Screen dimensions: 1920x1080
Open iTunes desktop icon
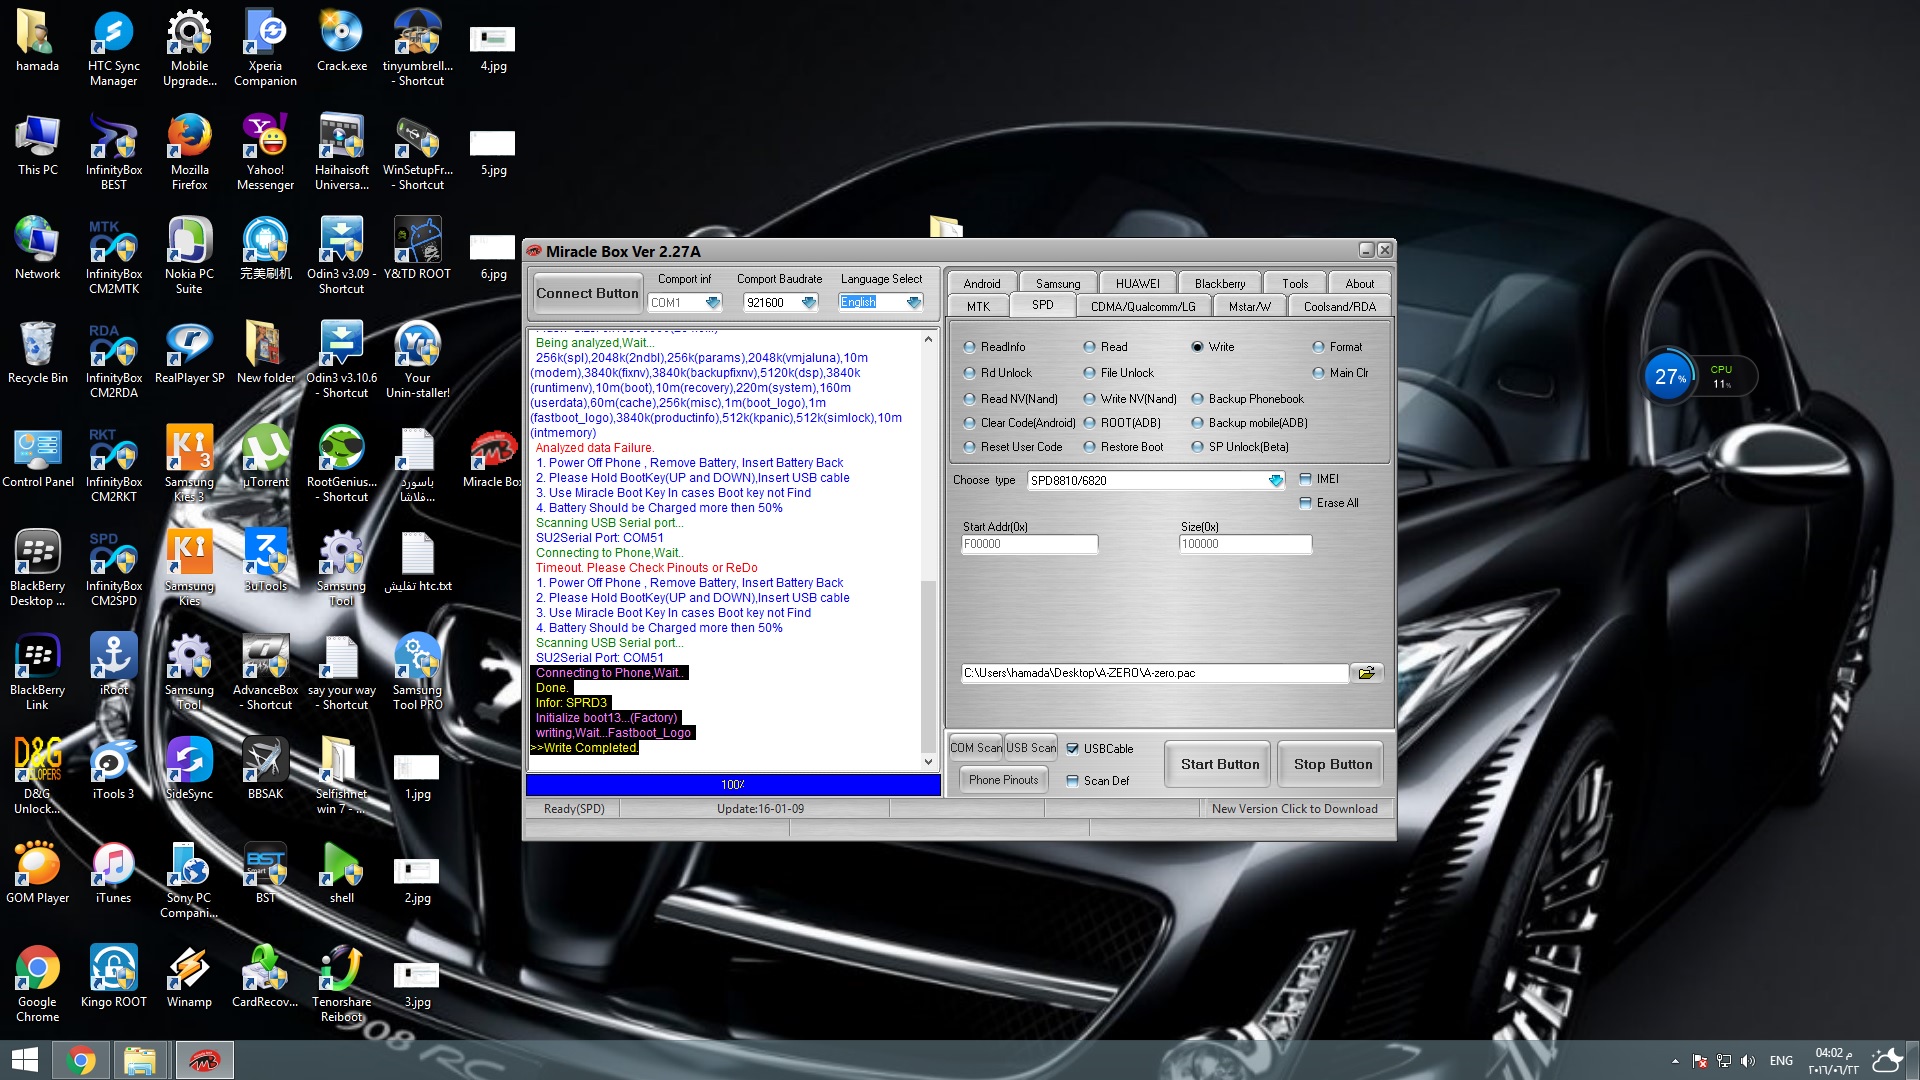113,873
